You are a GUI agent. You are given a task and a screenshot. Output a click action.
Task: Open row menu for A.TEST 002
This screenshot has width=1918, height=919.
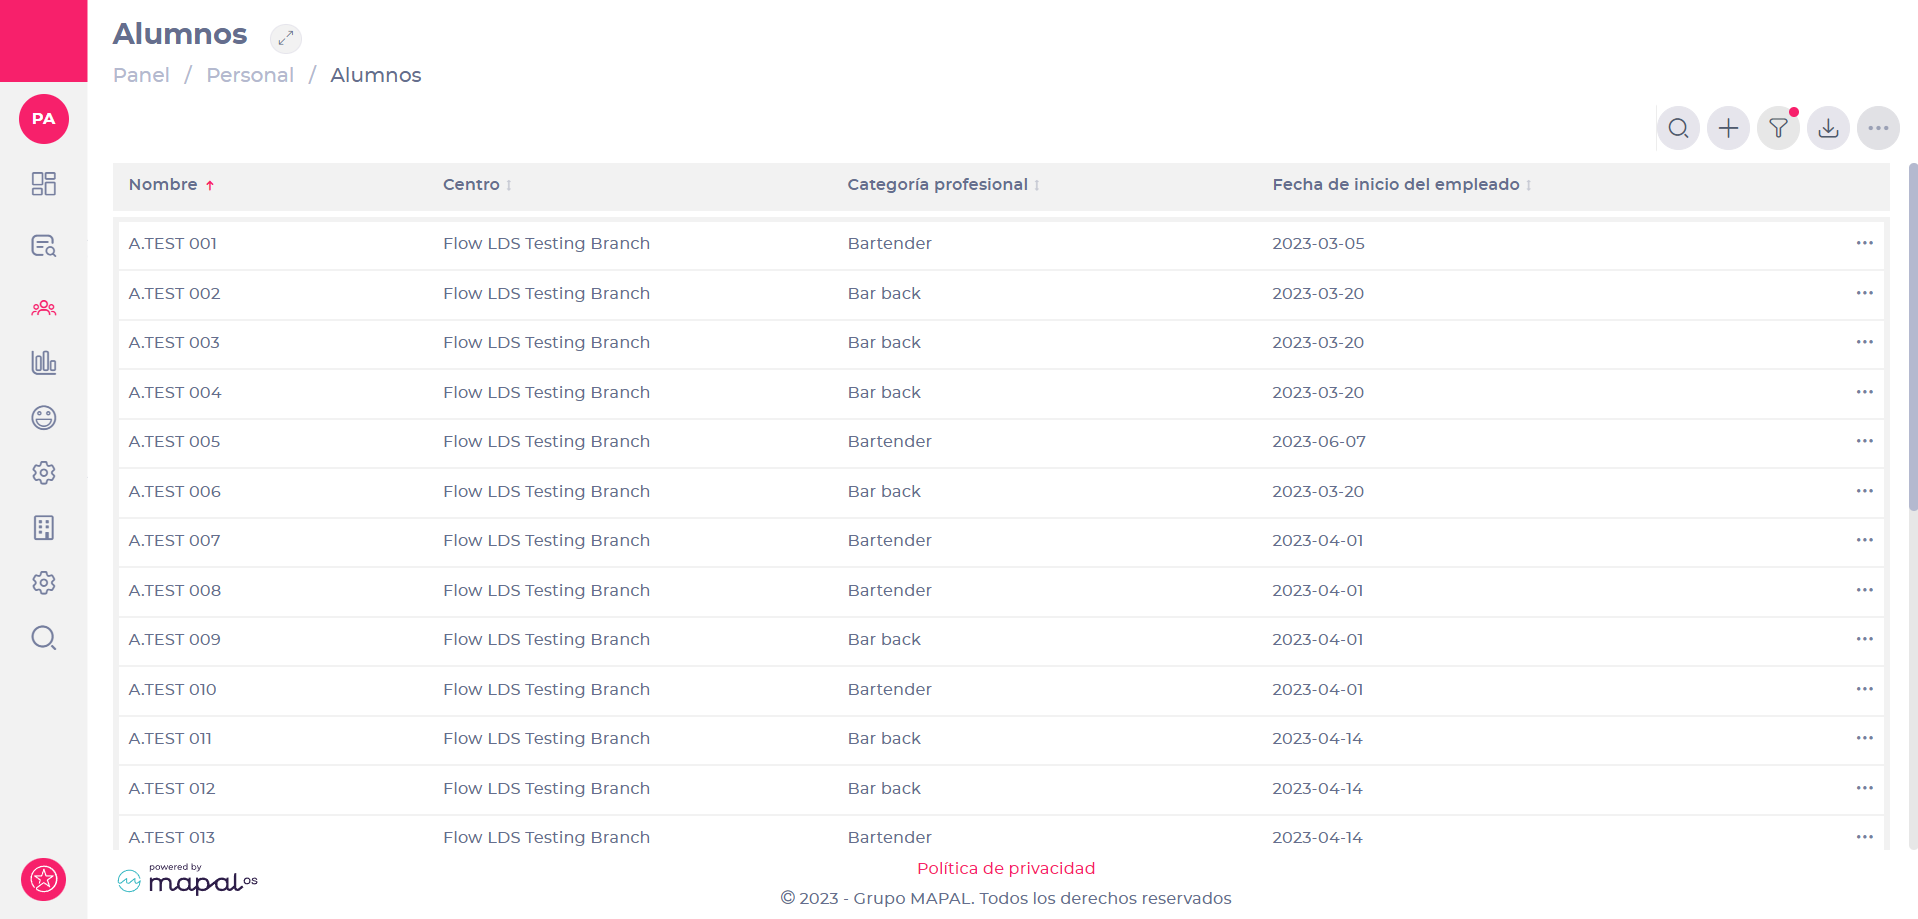(1864, 293)
